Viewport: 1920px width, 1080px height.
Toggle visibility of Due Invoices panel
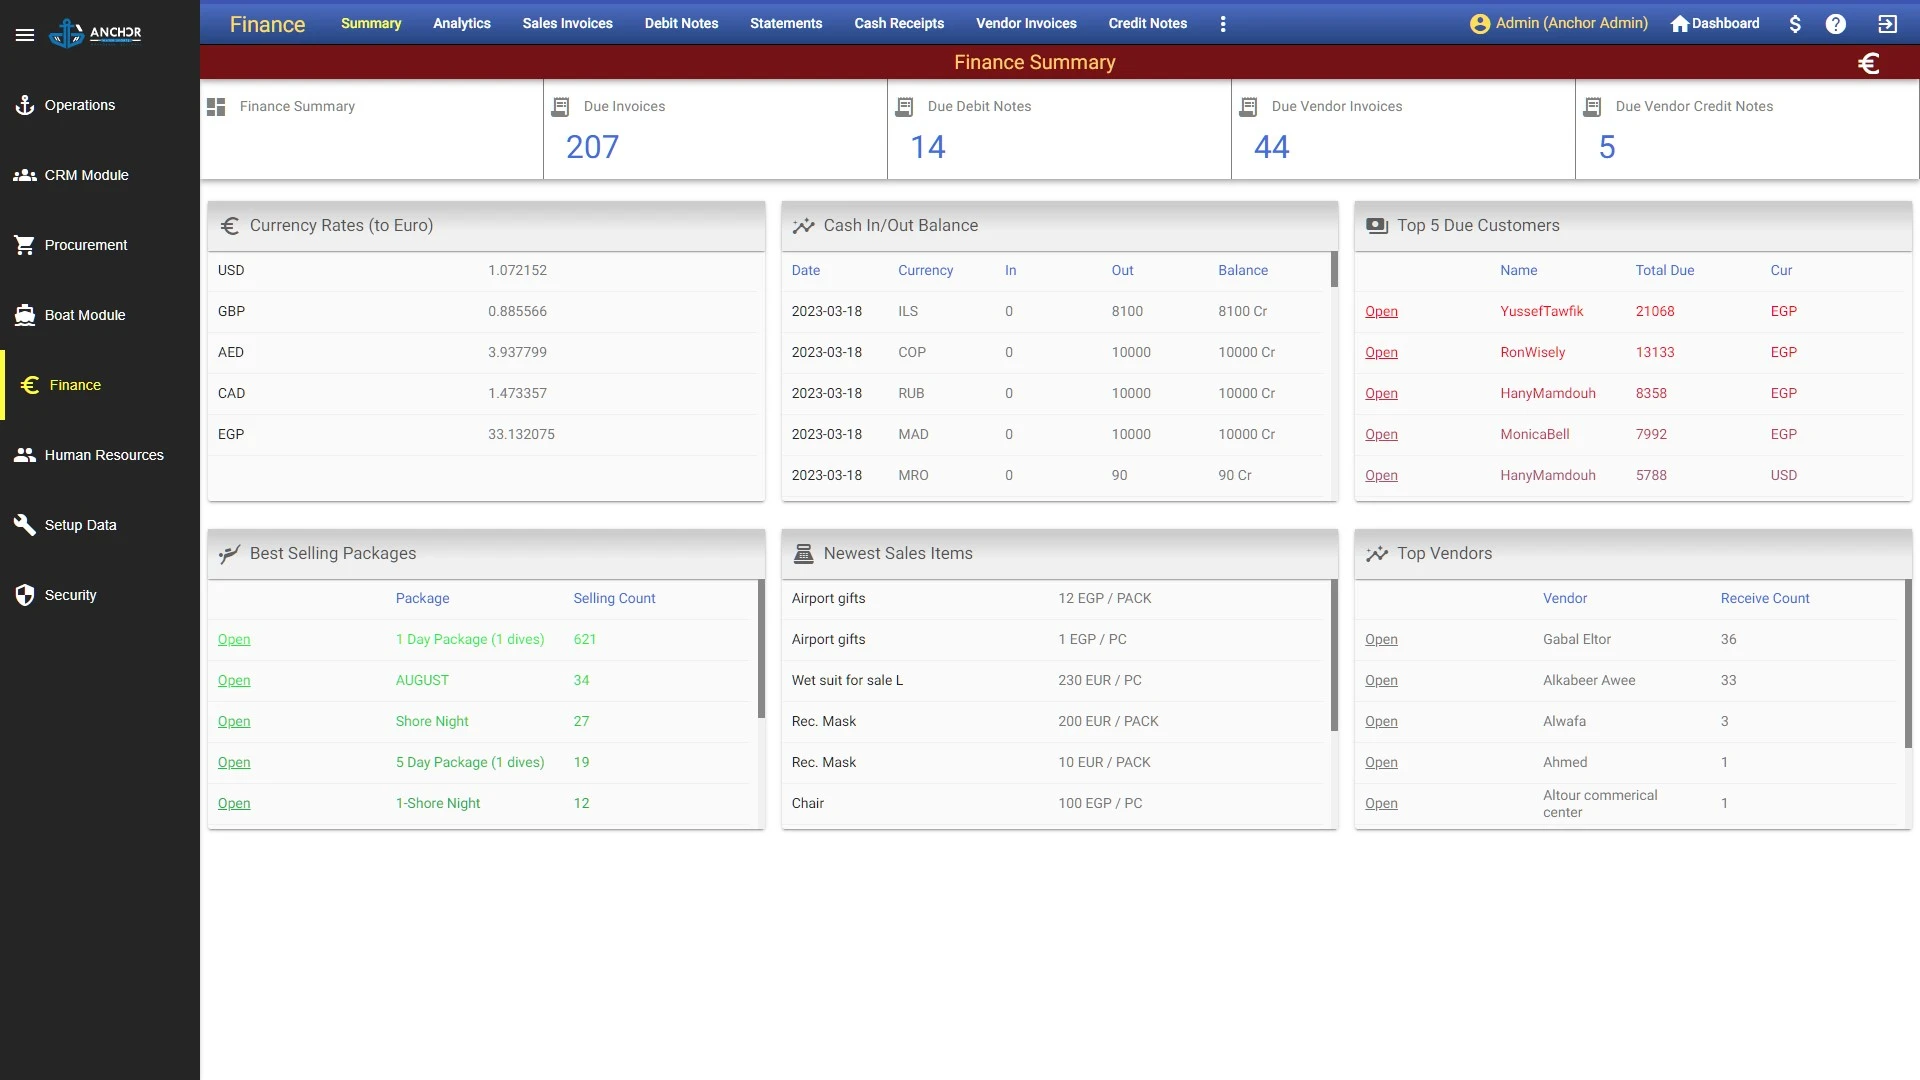click(560, 105)
